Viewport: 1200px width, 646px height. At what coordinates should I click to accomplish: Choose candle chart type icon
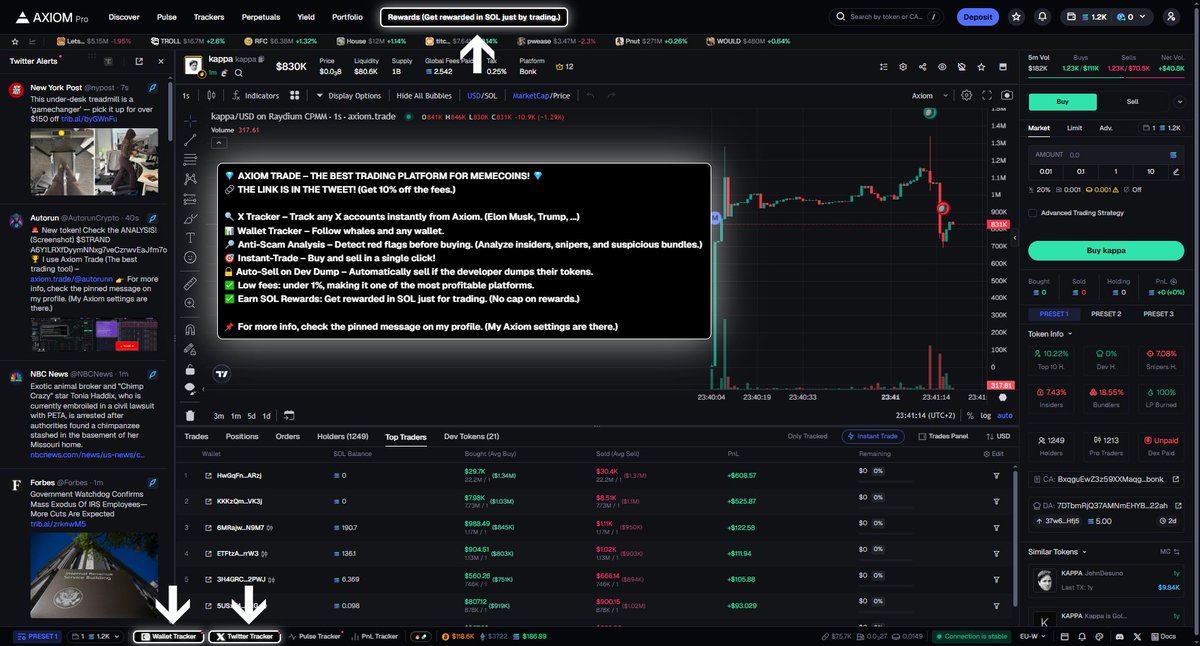(x=212, y=96)
